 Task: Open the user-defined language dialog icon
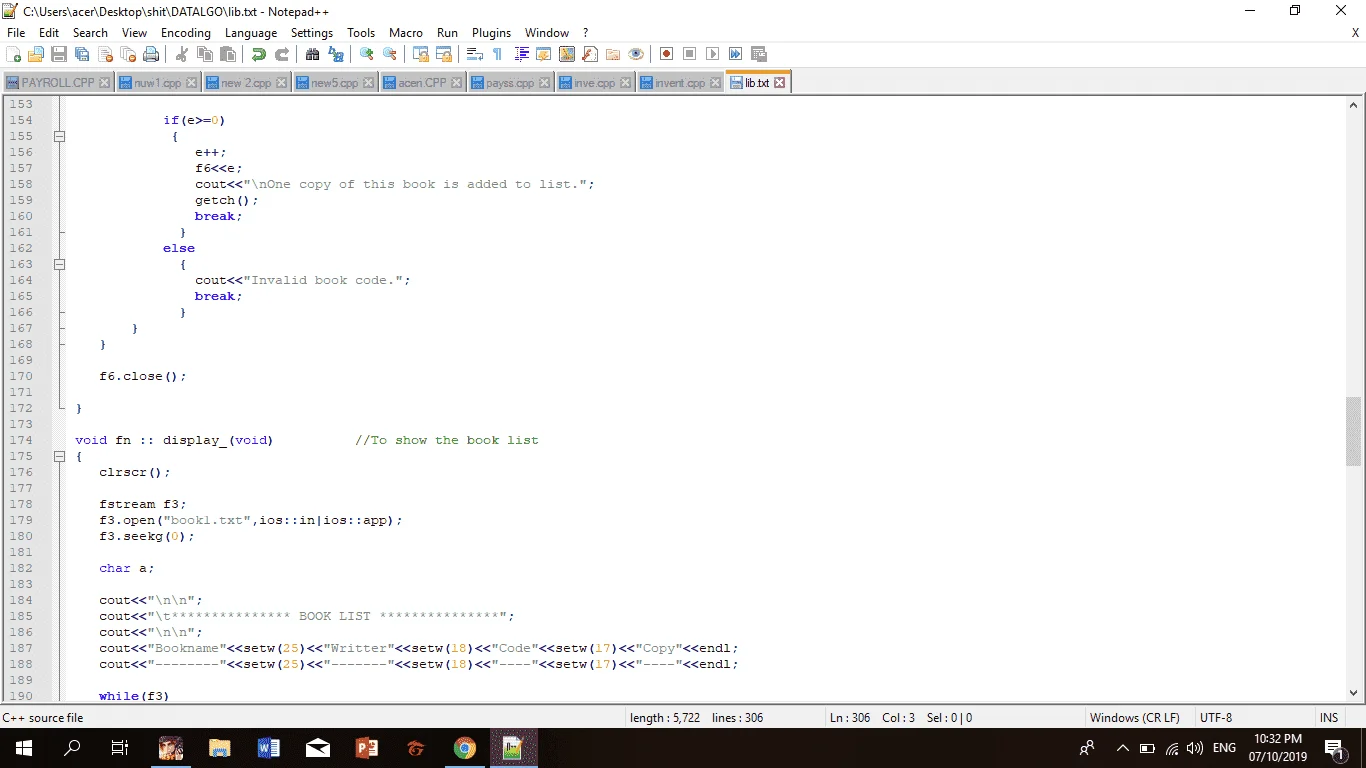tap(544, 54)
